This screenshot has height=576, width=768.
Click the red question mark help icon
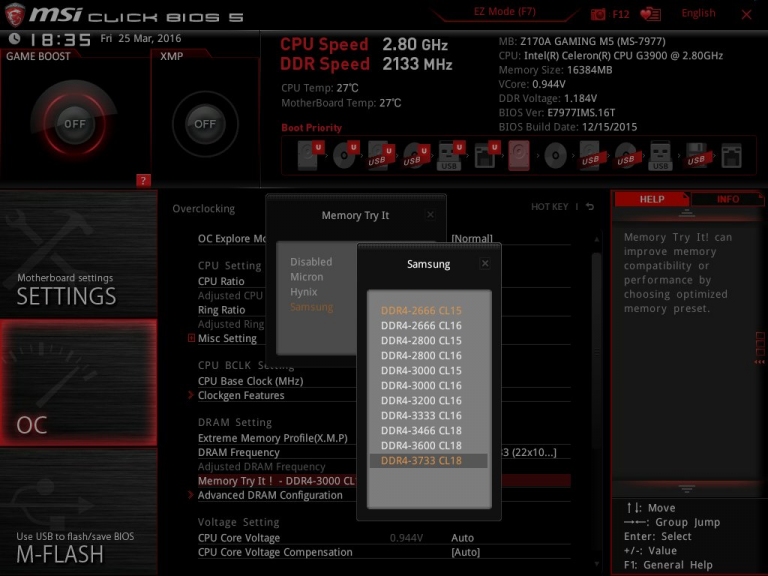tap(143, 180)
